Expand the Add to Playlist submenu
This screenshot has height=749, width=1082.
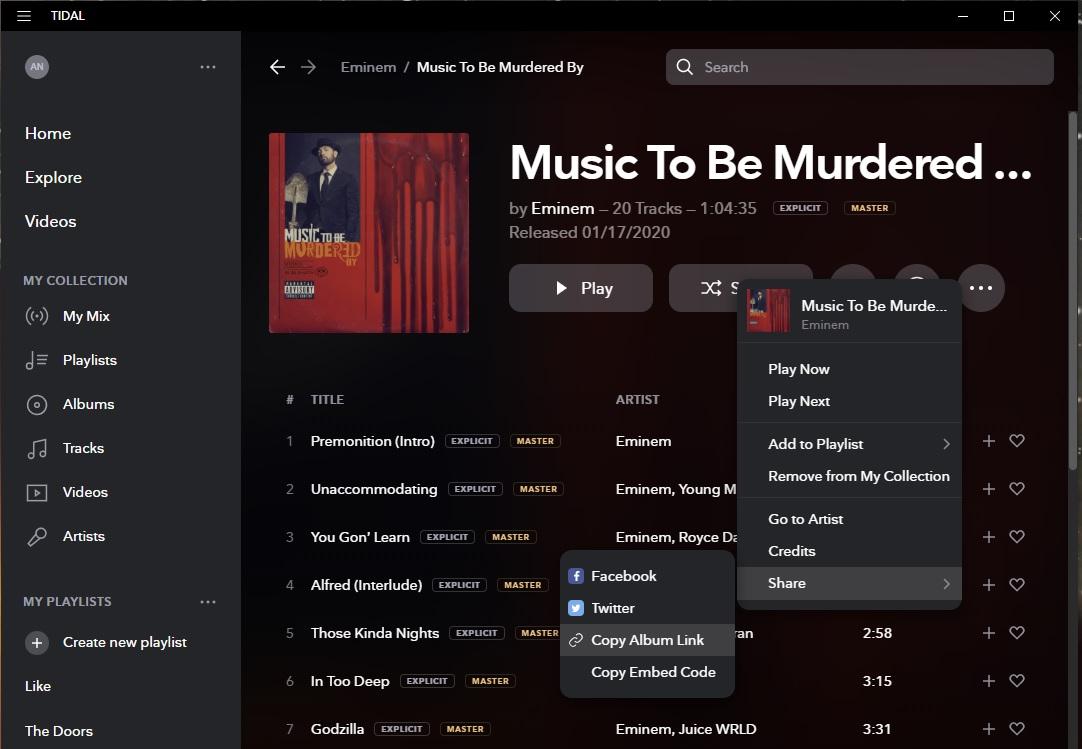click(x=858, y=444)
